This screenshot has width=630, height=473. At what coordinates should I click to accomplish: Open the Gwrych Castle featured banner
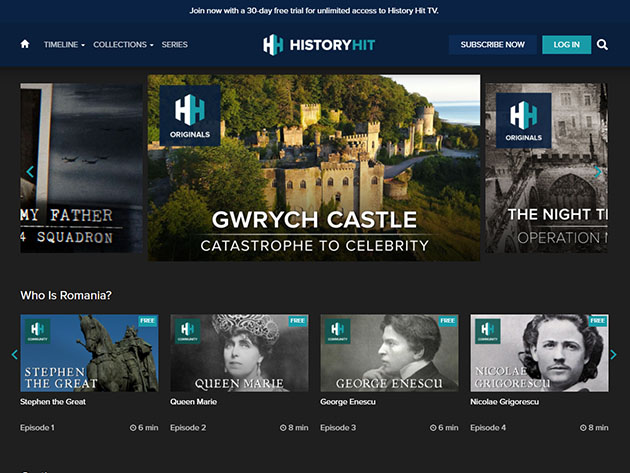(x=314, y=168)
